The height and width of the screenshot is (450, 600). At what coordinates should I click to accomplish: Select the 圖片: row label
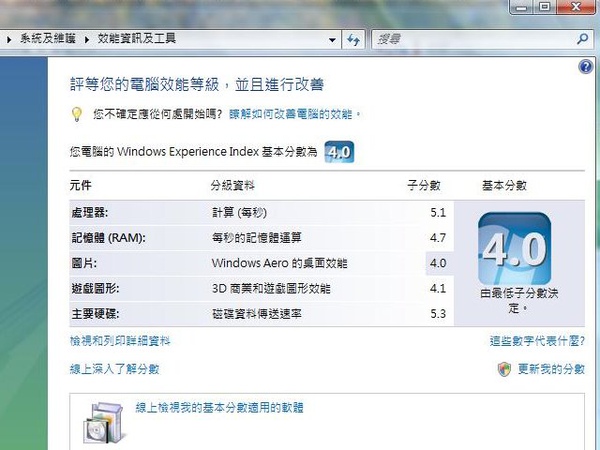84,263
